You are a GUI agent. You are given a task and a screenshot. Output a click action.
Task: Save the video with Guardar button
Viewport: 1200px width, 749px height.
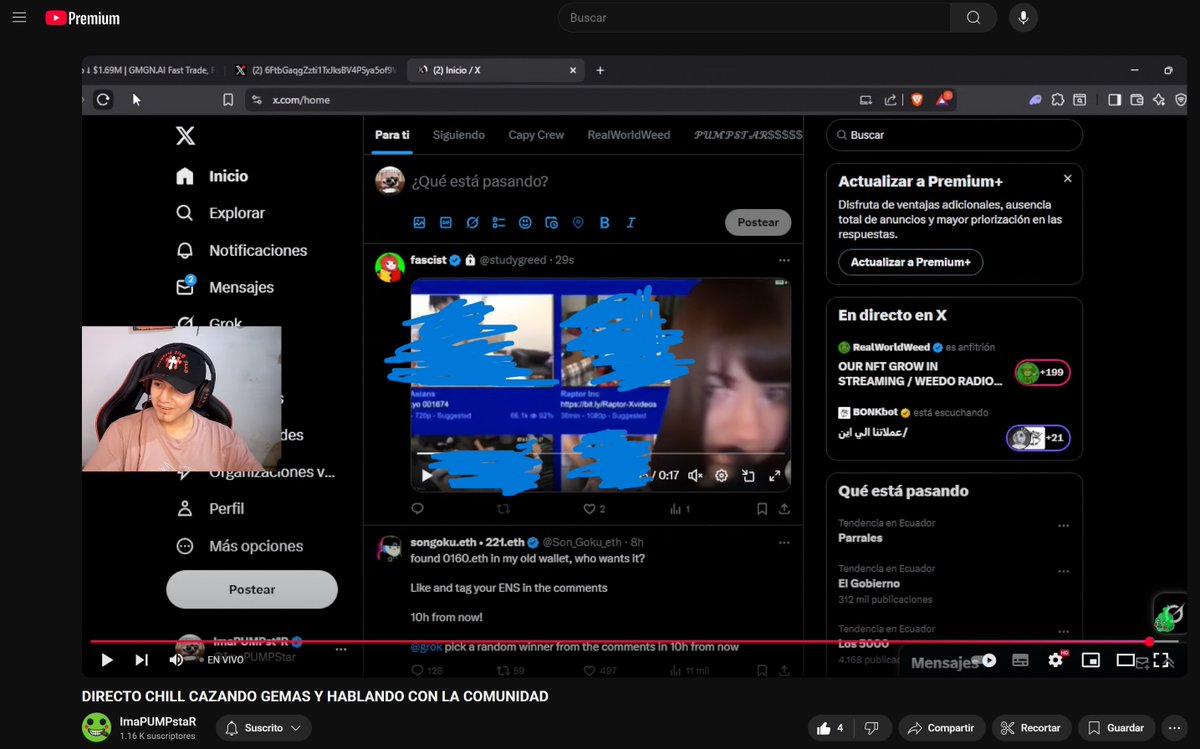[1116, 728]
